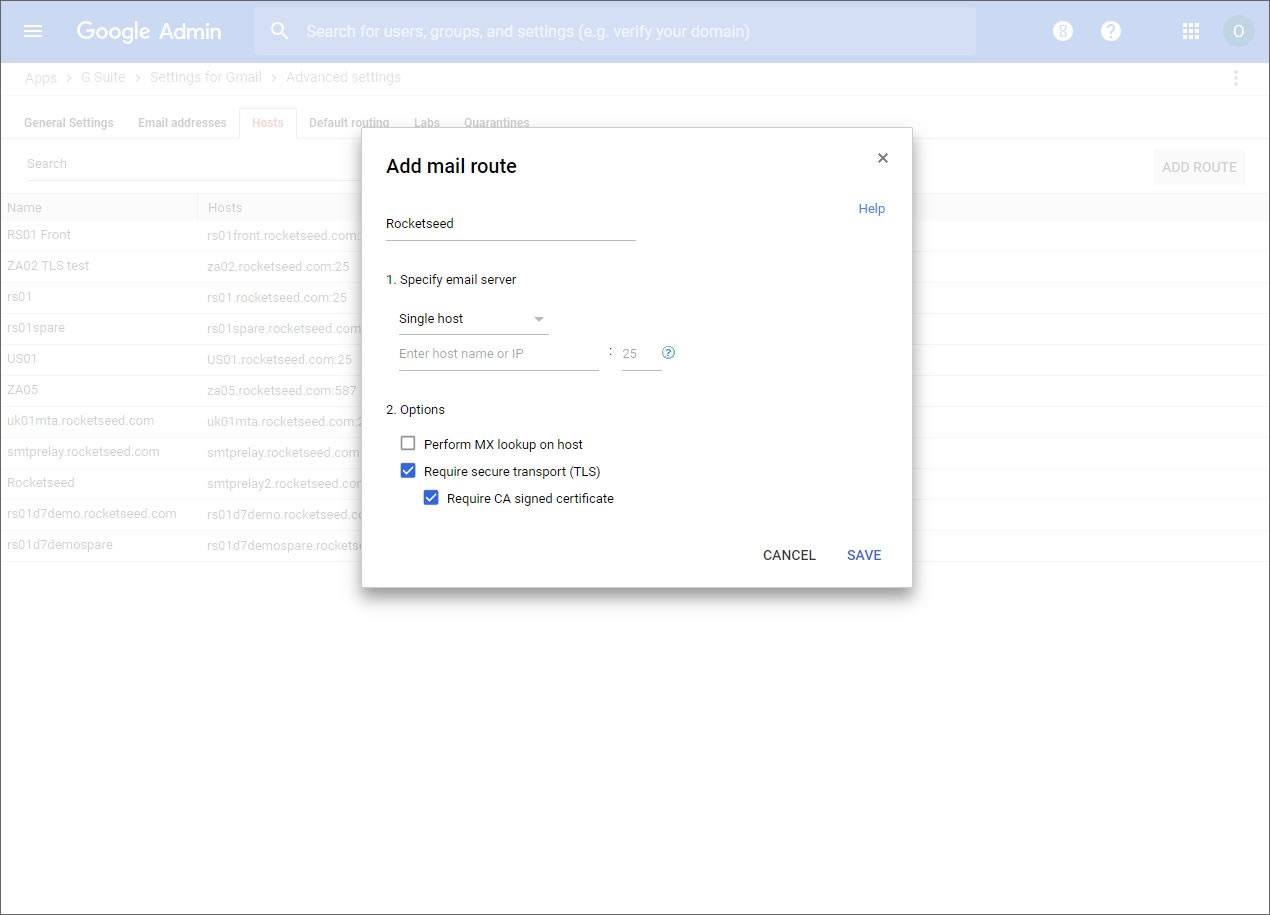Click the Save button
This screenshot has height=915, width=1270.
pyautogui.click(x=863, y=555)
